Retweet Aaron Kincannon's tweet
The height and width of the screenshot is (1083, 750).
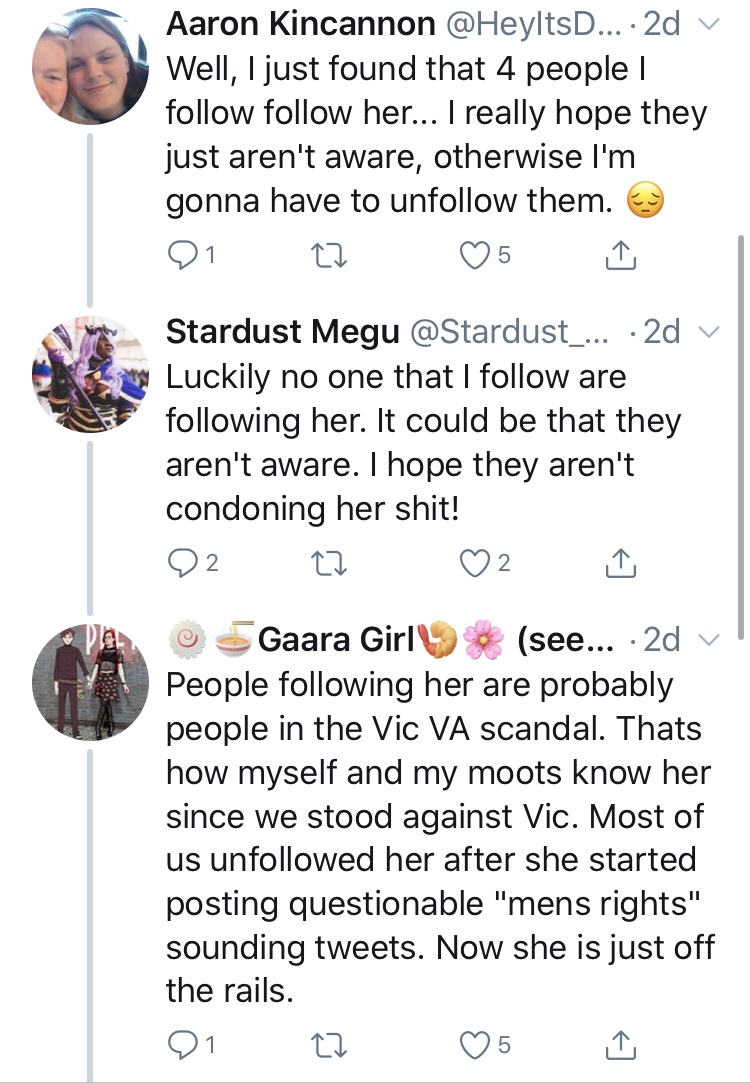(x=329, y=256)
